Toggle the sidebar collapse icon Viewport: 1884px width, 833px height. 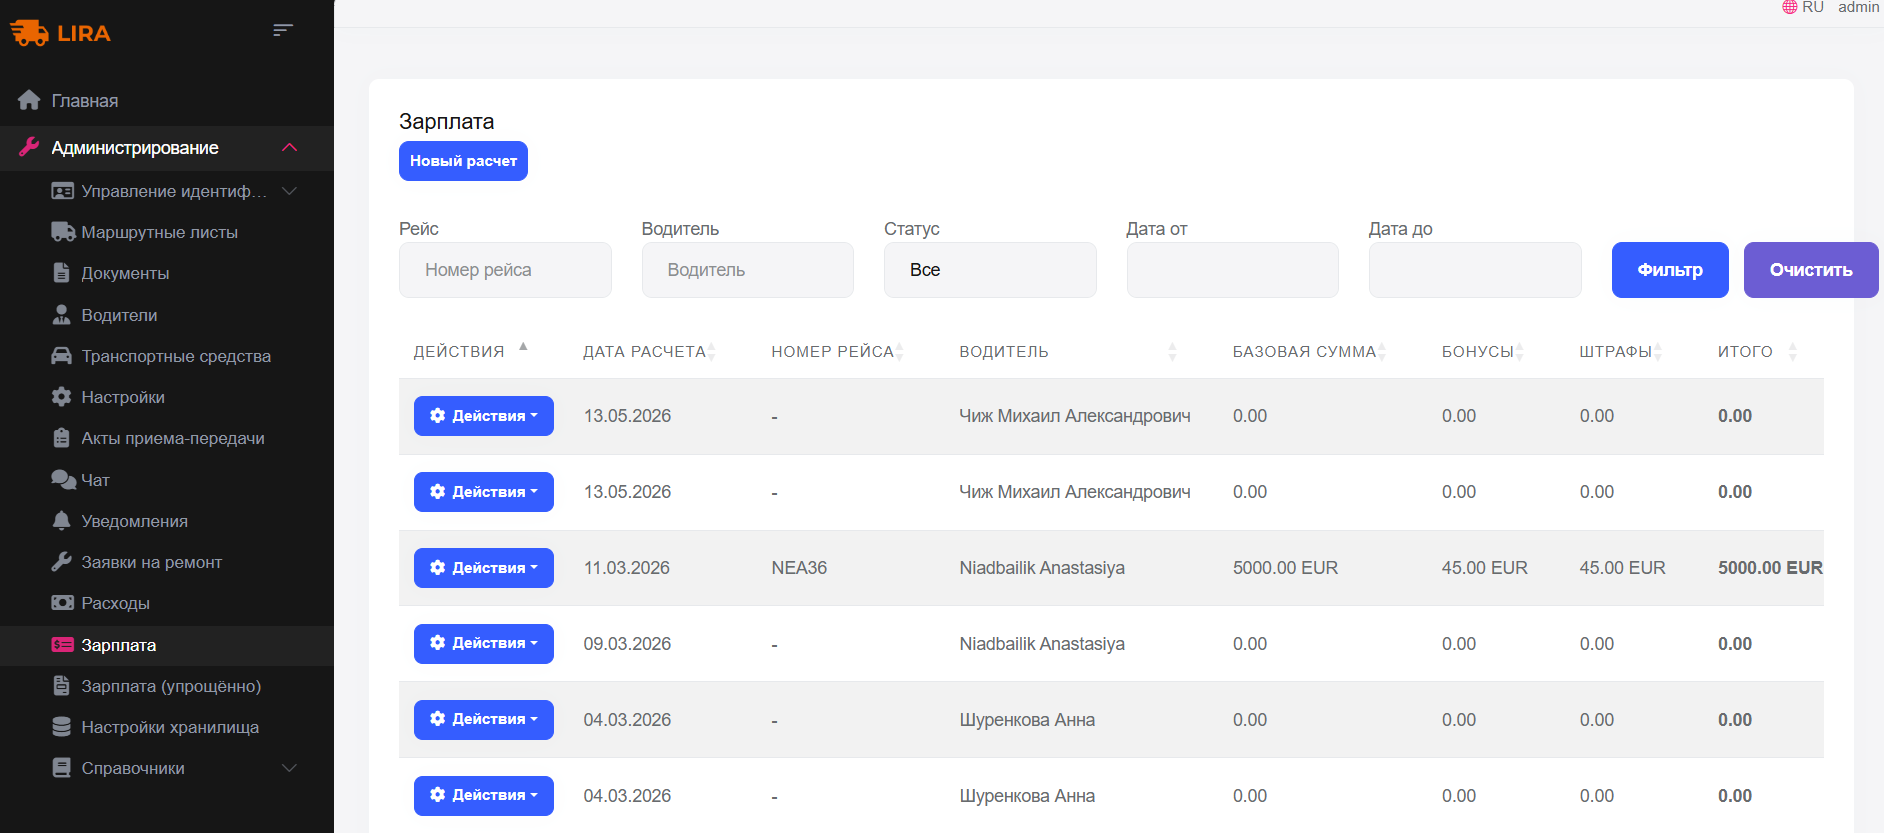pos(283,30)
